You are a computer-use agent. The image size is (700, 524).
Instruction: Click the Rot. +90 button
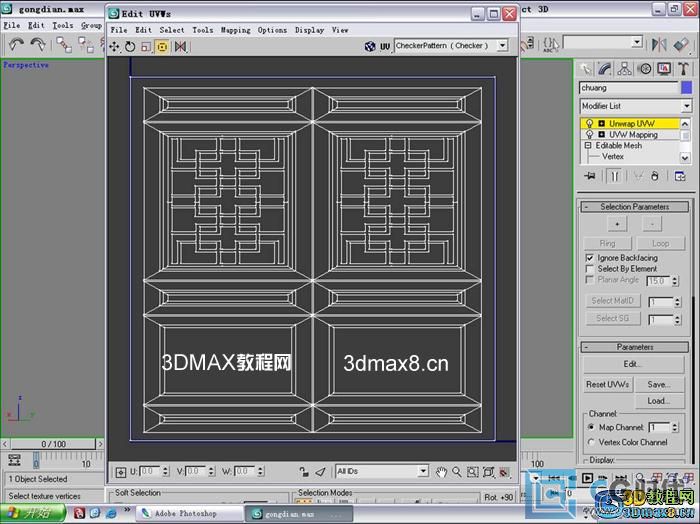click(x=498, y=497)
